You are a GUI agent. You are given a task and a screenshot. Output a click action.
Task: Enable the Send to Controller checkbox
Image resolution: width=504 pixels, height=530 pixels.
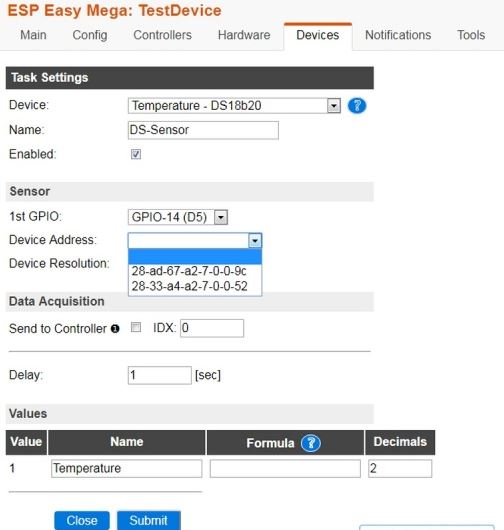coord(136,327)
